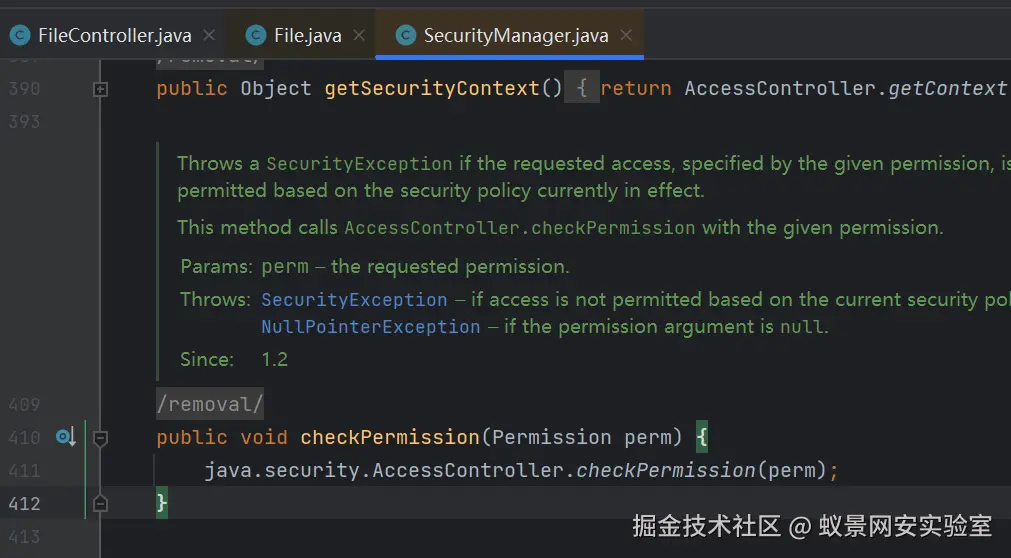Viewport: 1011px width, 558px height.
Task: Switch to the File.java tab
Action: pos(307,36)
